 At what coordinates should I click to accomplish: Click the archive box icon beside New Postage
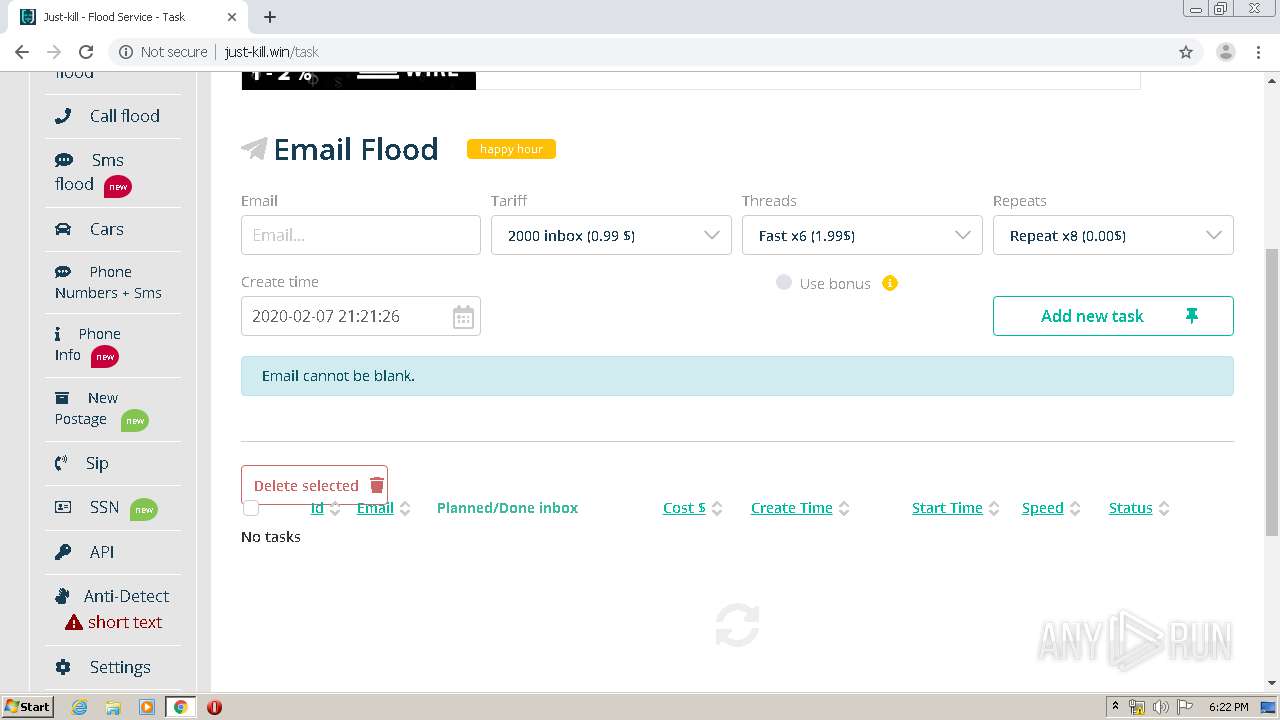click(x=62, y=397)
